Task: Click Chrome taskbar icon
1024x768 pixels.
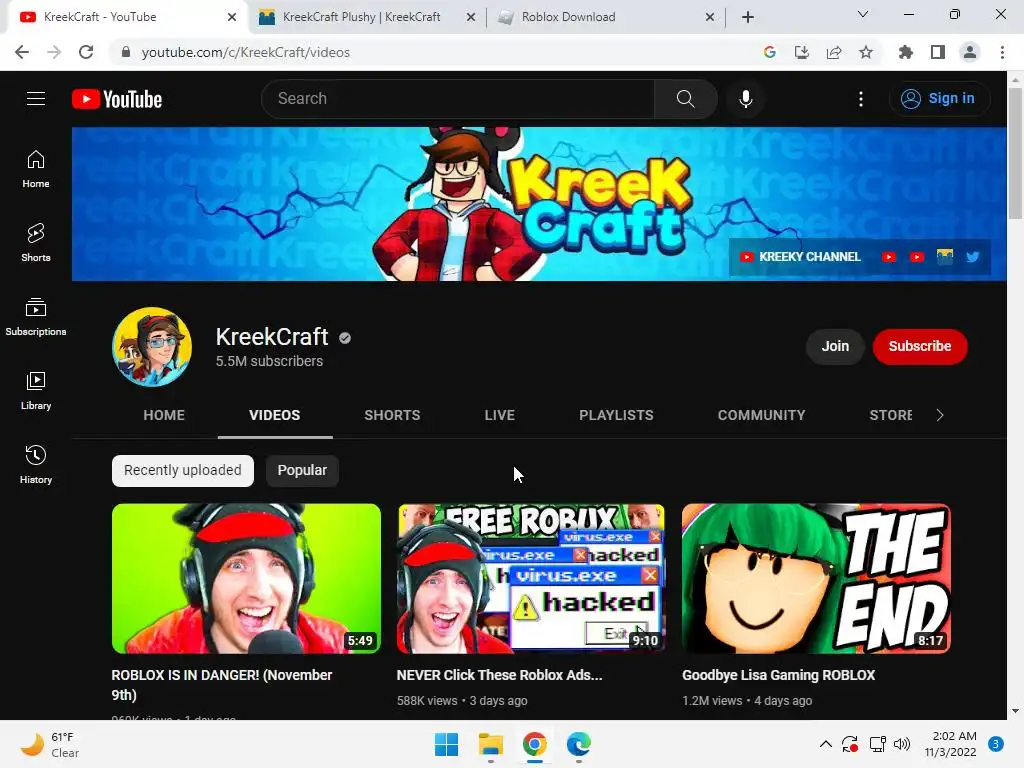Action: [x=535, y=744]
